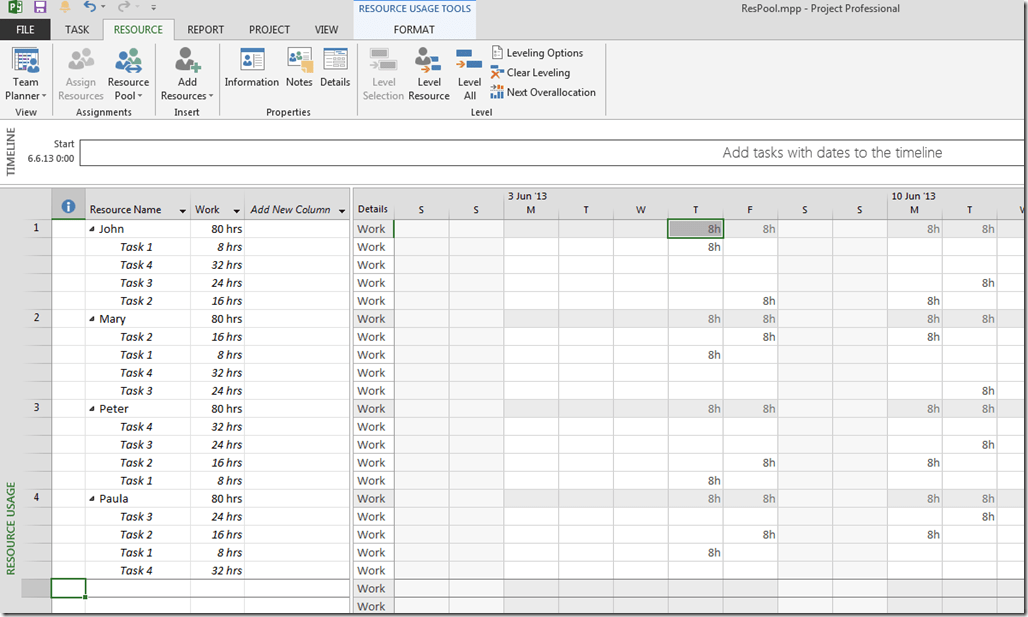This screenshot has width=1028, height=617.
Task: Open the Work column dropdown arrow
Action: (236, 211)
